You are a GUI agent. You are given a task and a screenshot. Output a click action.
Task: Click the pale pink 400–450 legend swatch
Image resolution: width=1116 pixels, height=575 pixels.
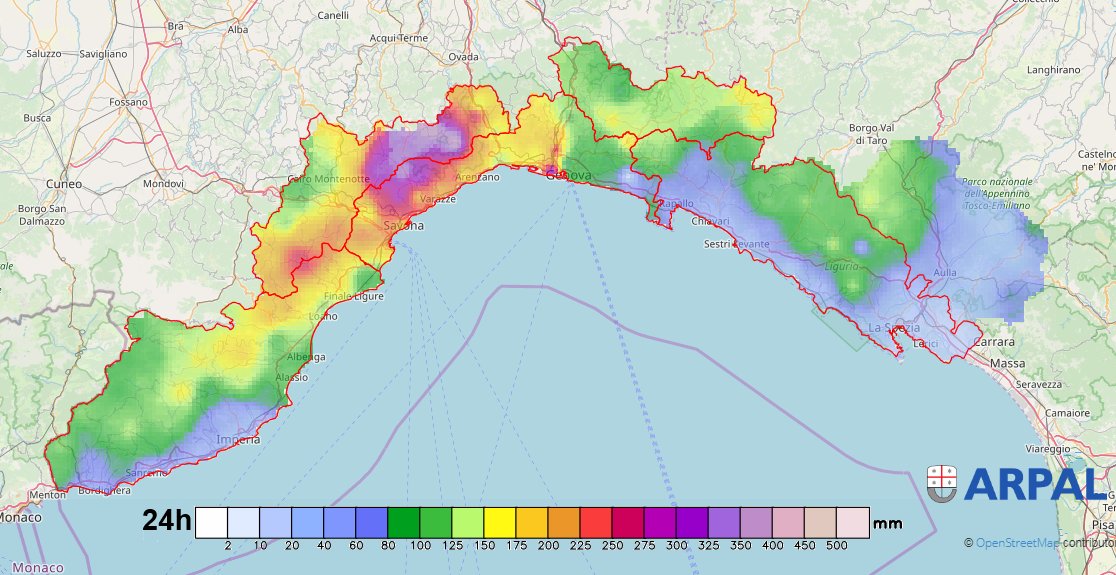tap(789, 522)
